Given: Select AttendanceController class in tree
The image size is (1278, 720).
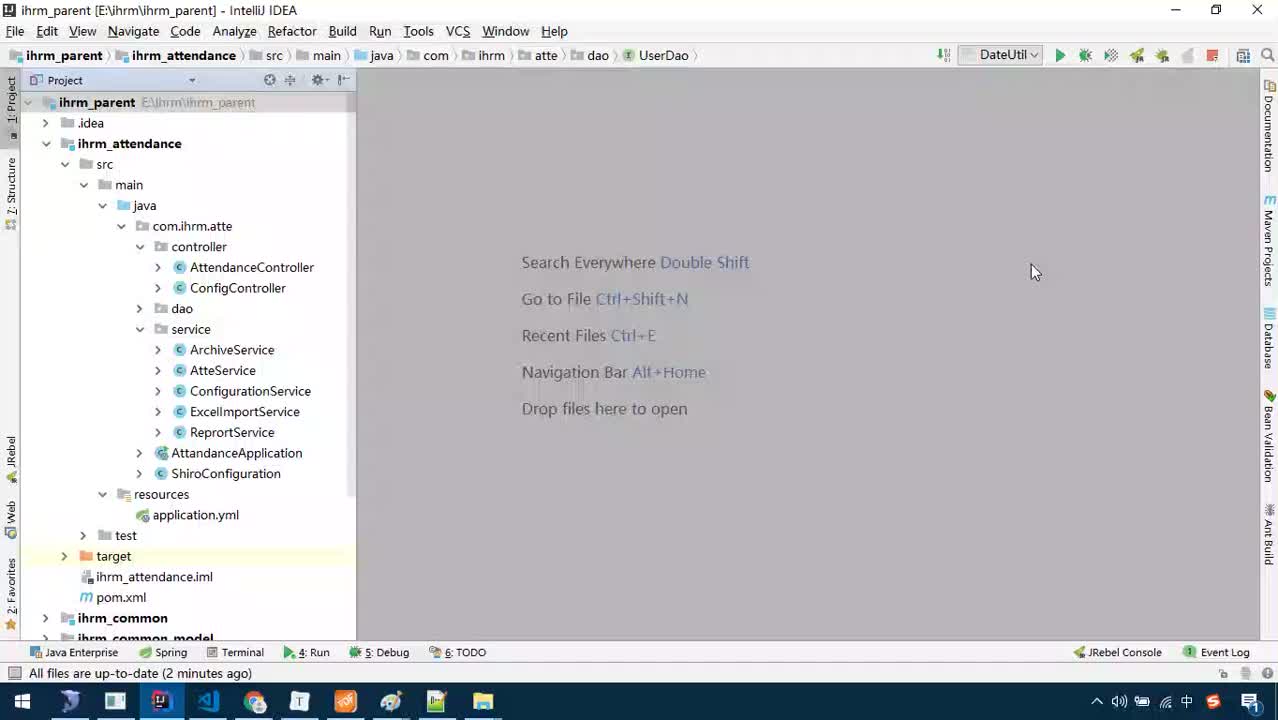Looking at the screenshot, I should pyautogui.click(x=251, y=267).
